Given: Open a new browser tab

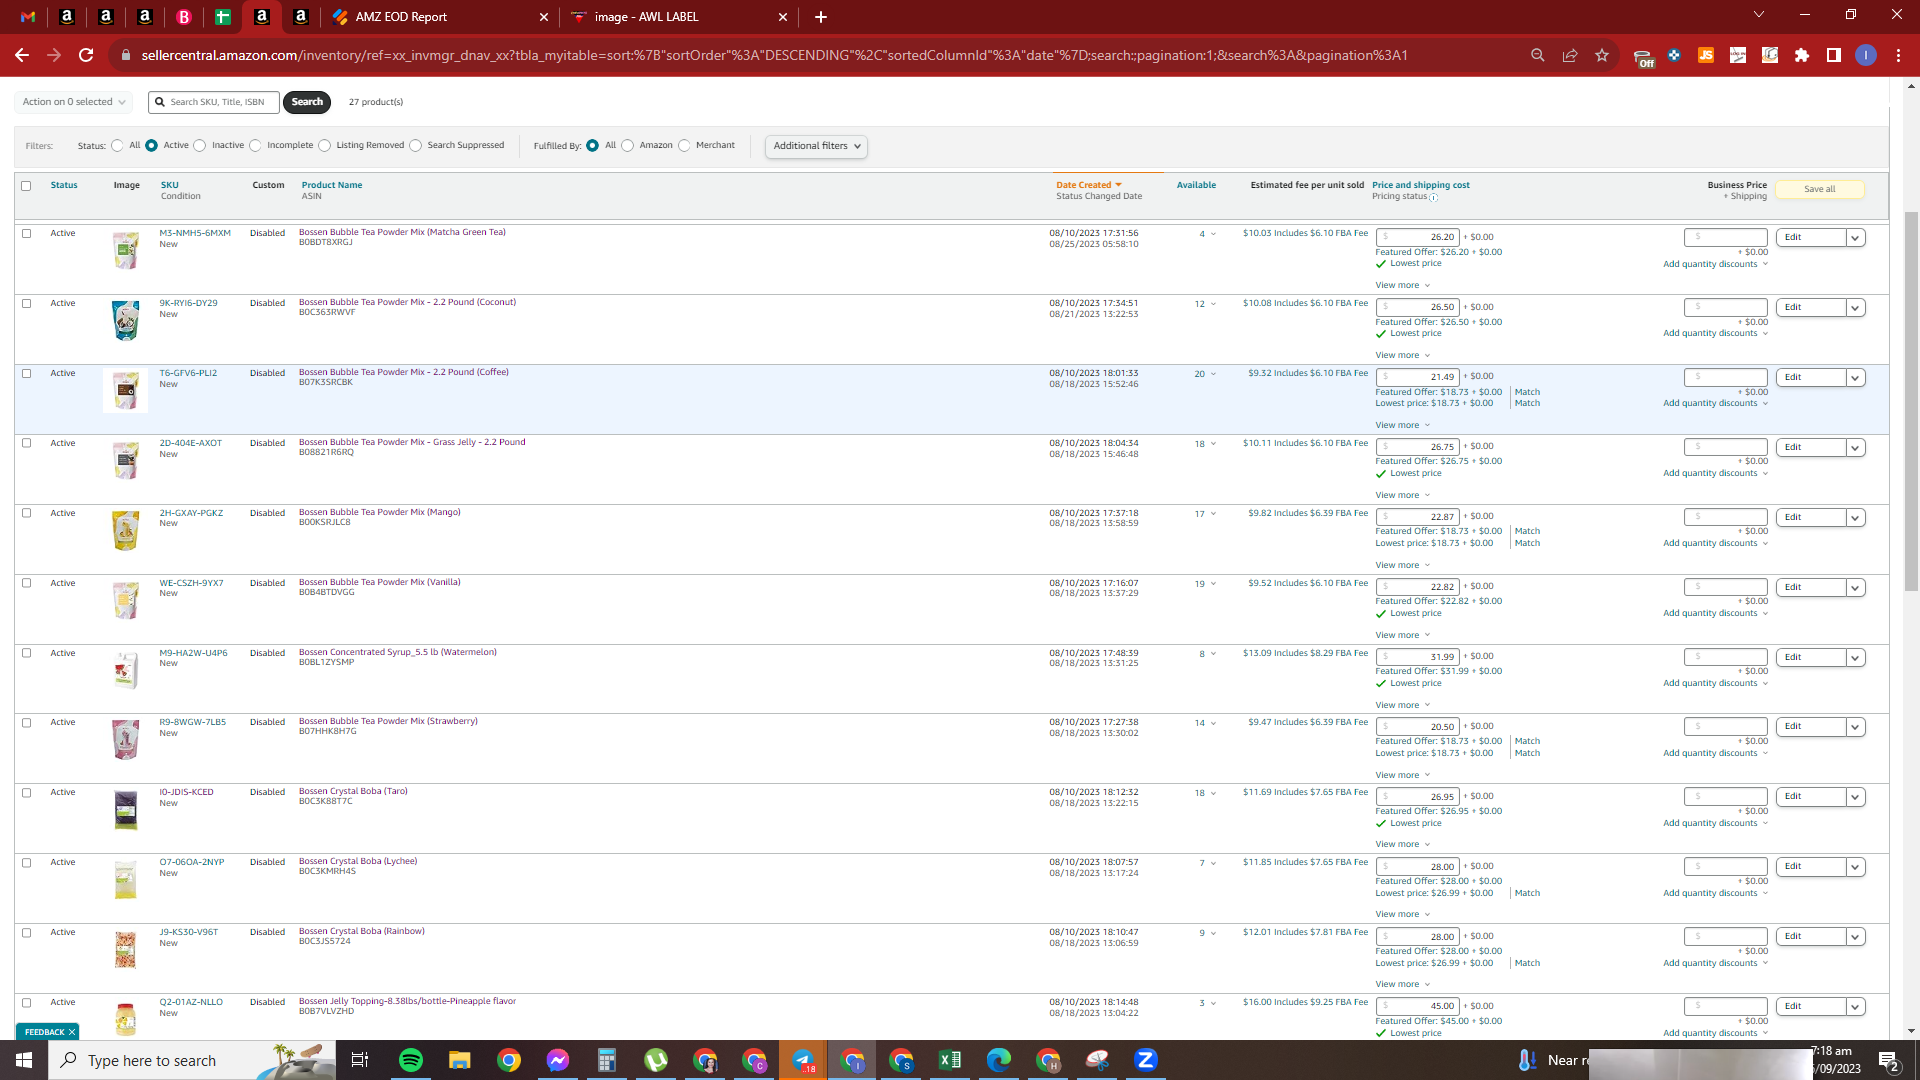Looking at the screenshot, I should 821,17.
